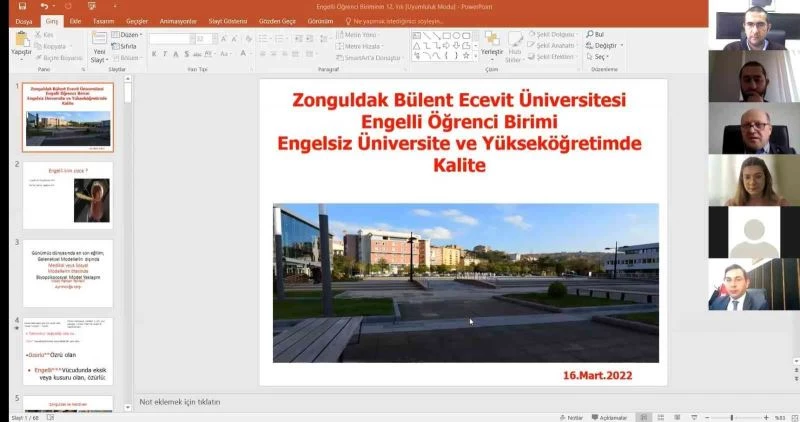Click the Biçim Boyacısı format painter
This screenshot has height=422, width=800.
click(59, 58)
